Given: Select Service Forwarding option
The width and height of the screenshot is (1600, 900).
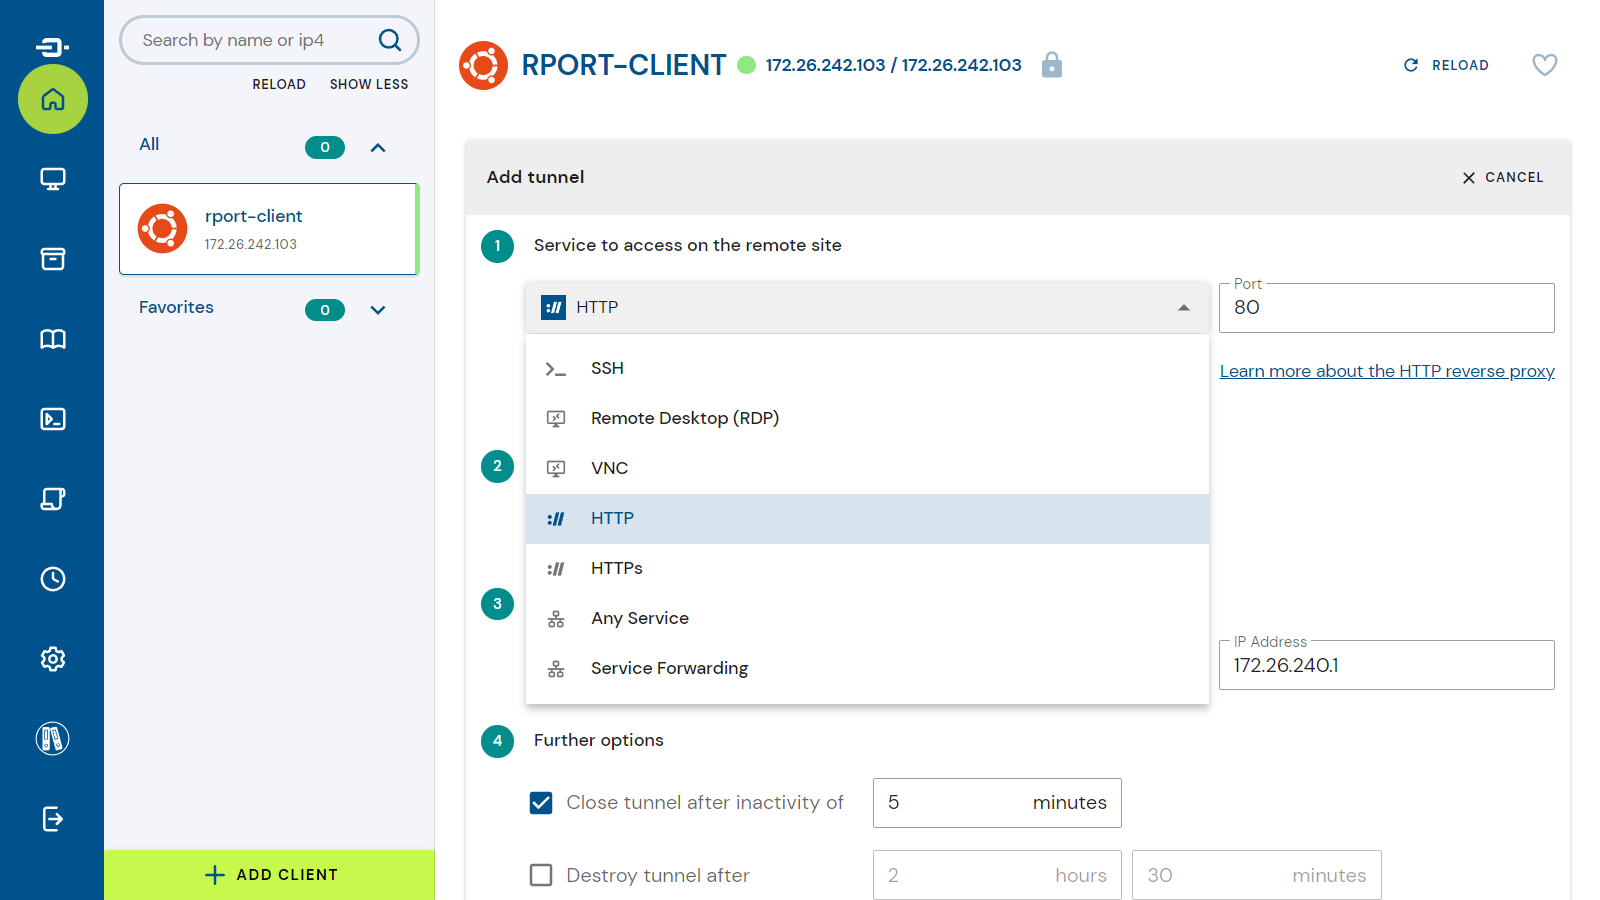Looking at the screenshot, I should (x=669, y=668).
